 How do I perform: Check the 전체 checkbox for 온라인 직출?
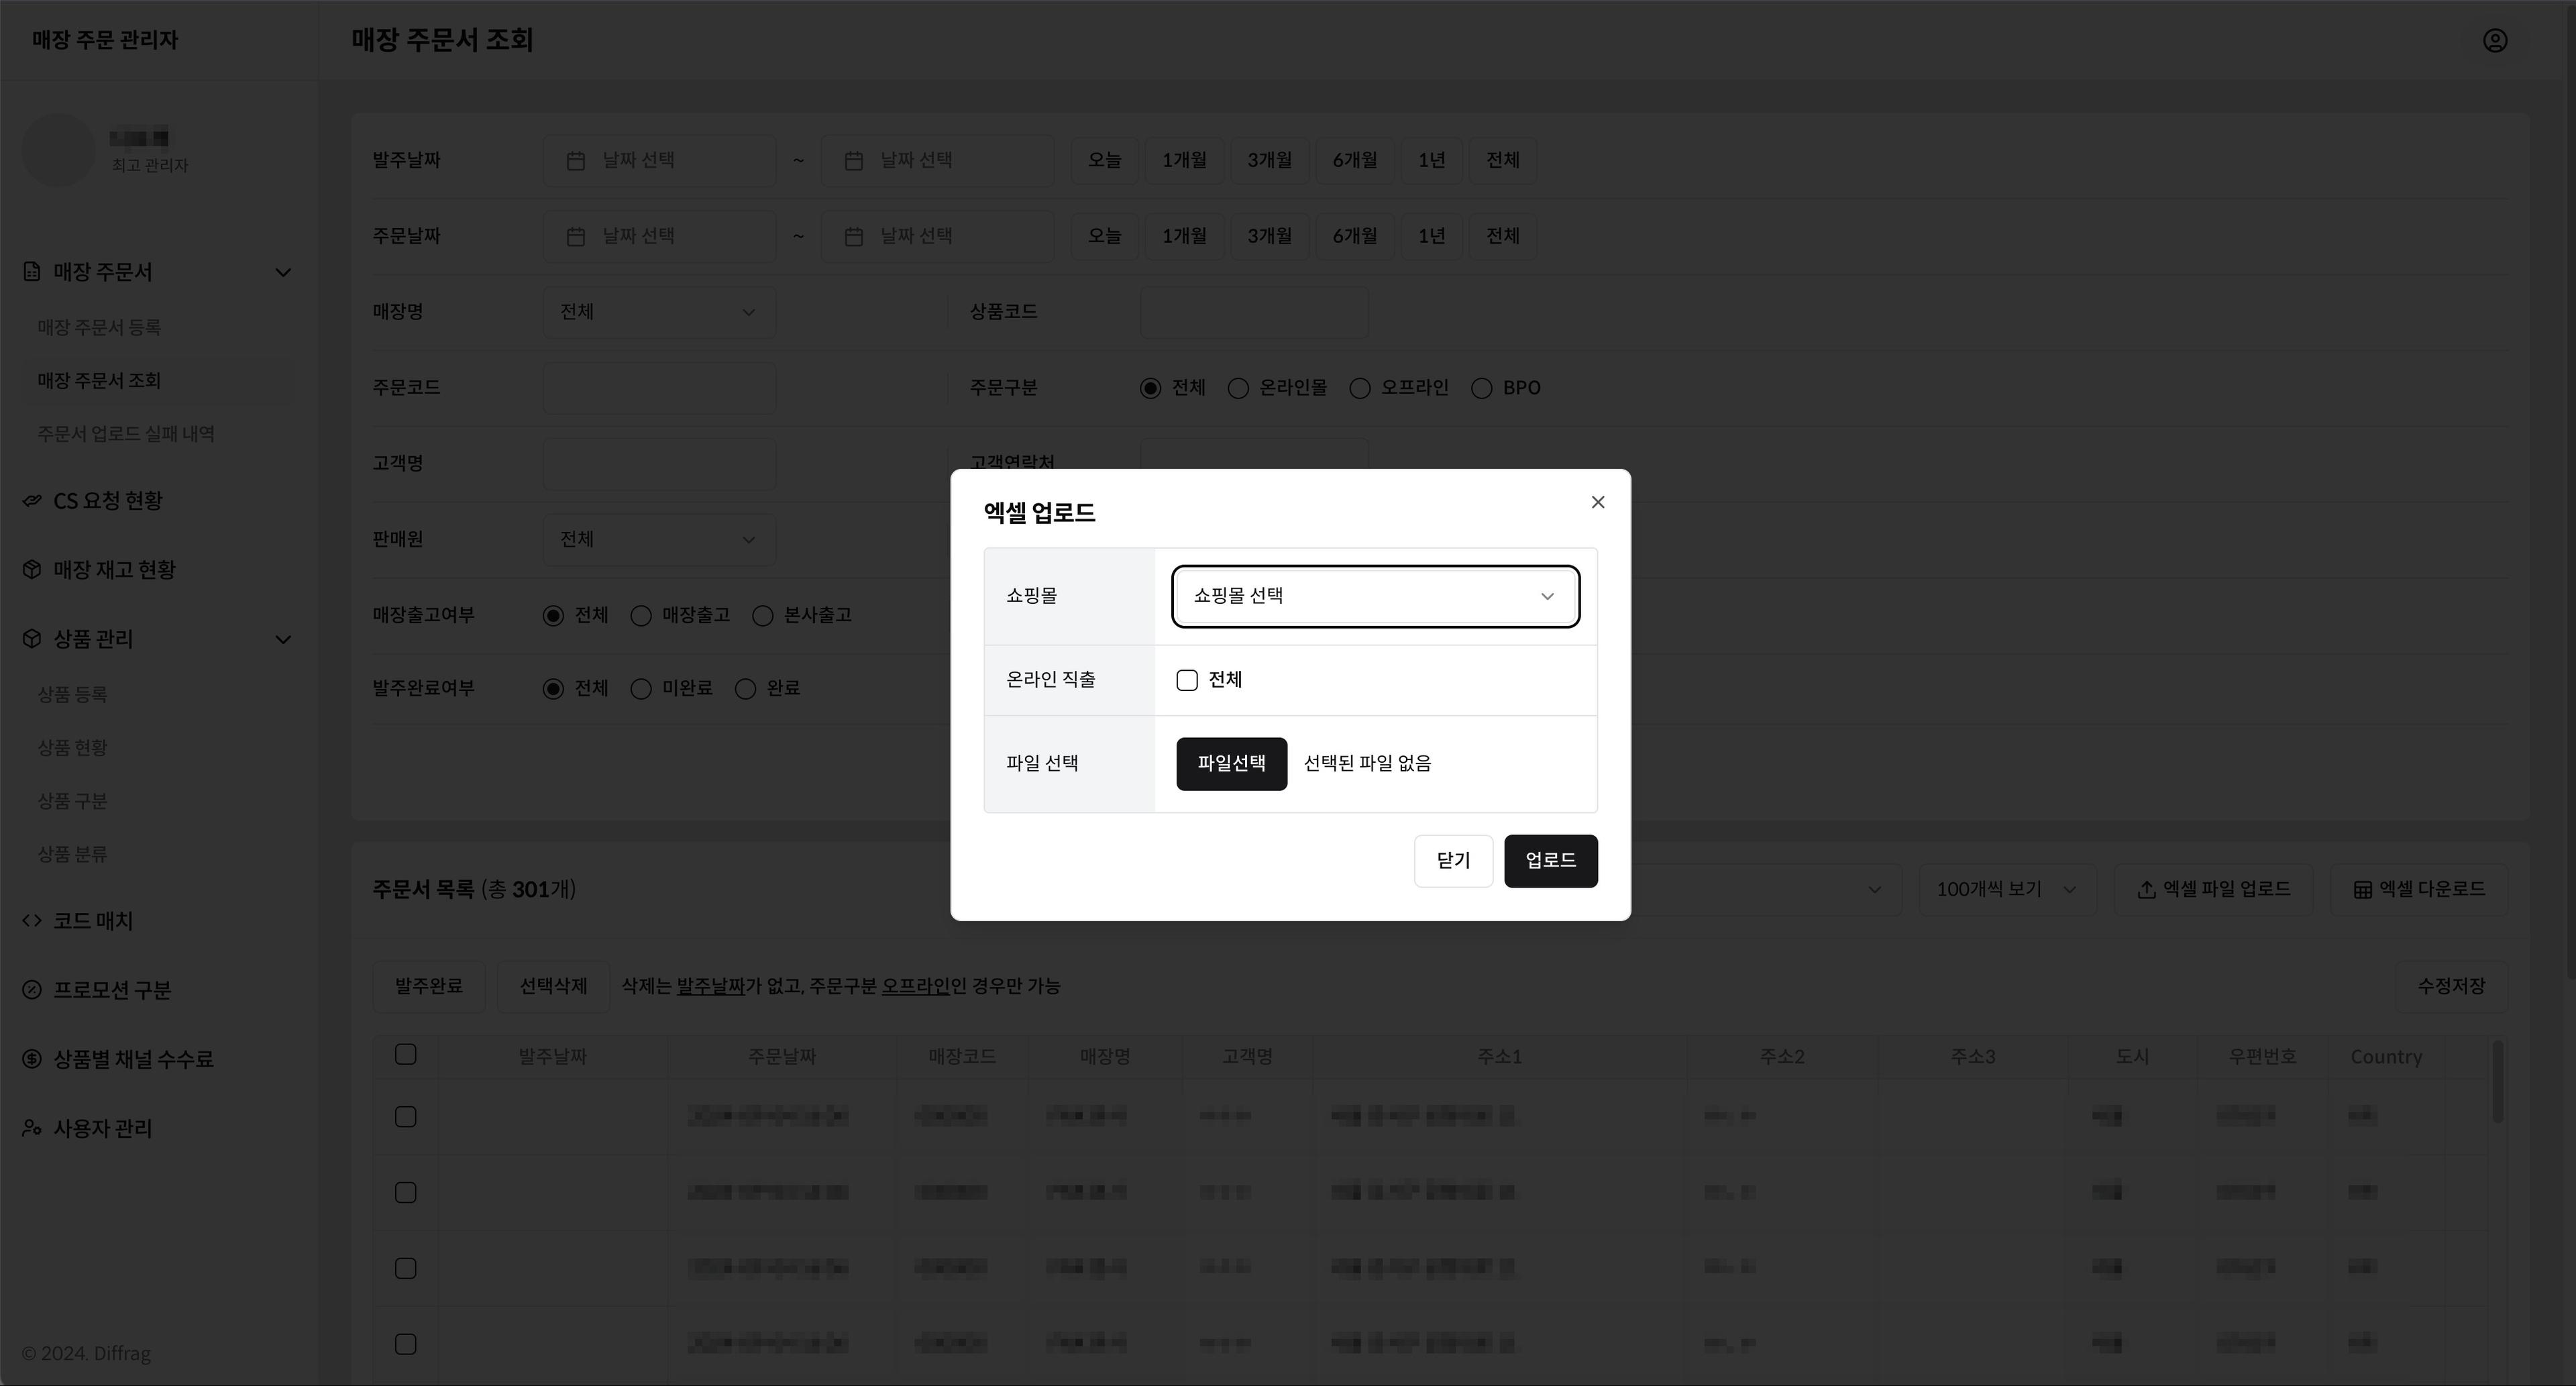coord(1187,681)
